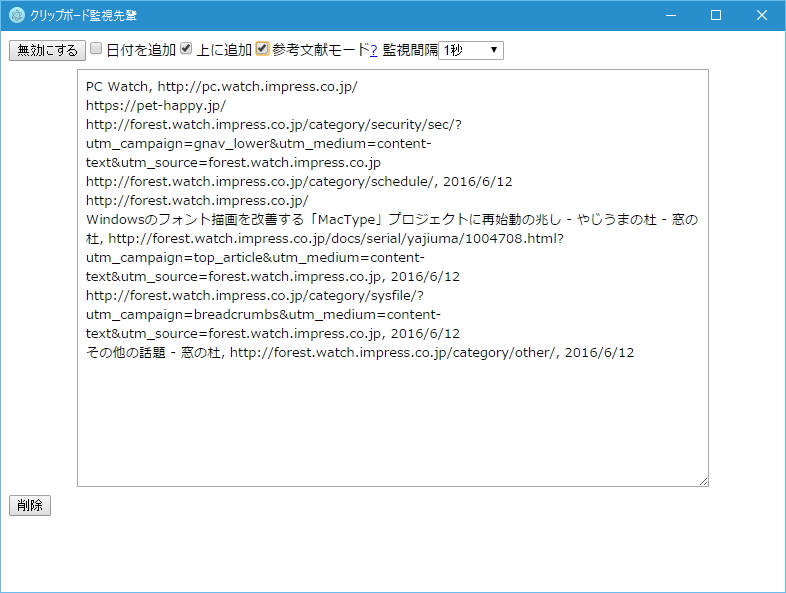
Task: Click the 削除 button
Action: coord(30,505)
